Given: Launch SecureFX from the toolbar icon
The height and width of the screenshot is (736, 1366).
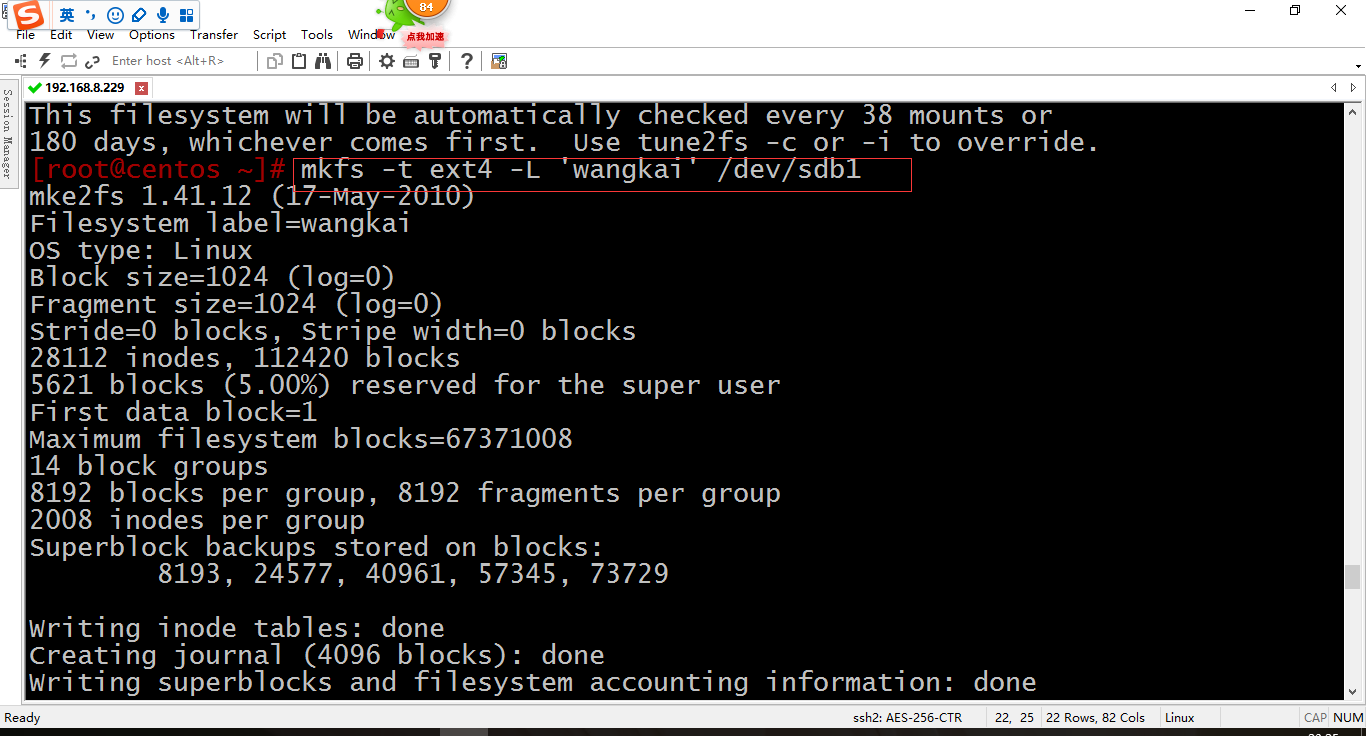Looking at the screenshot, I should point(499,61).
